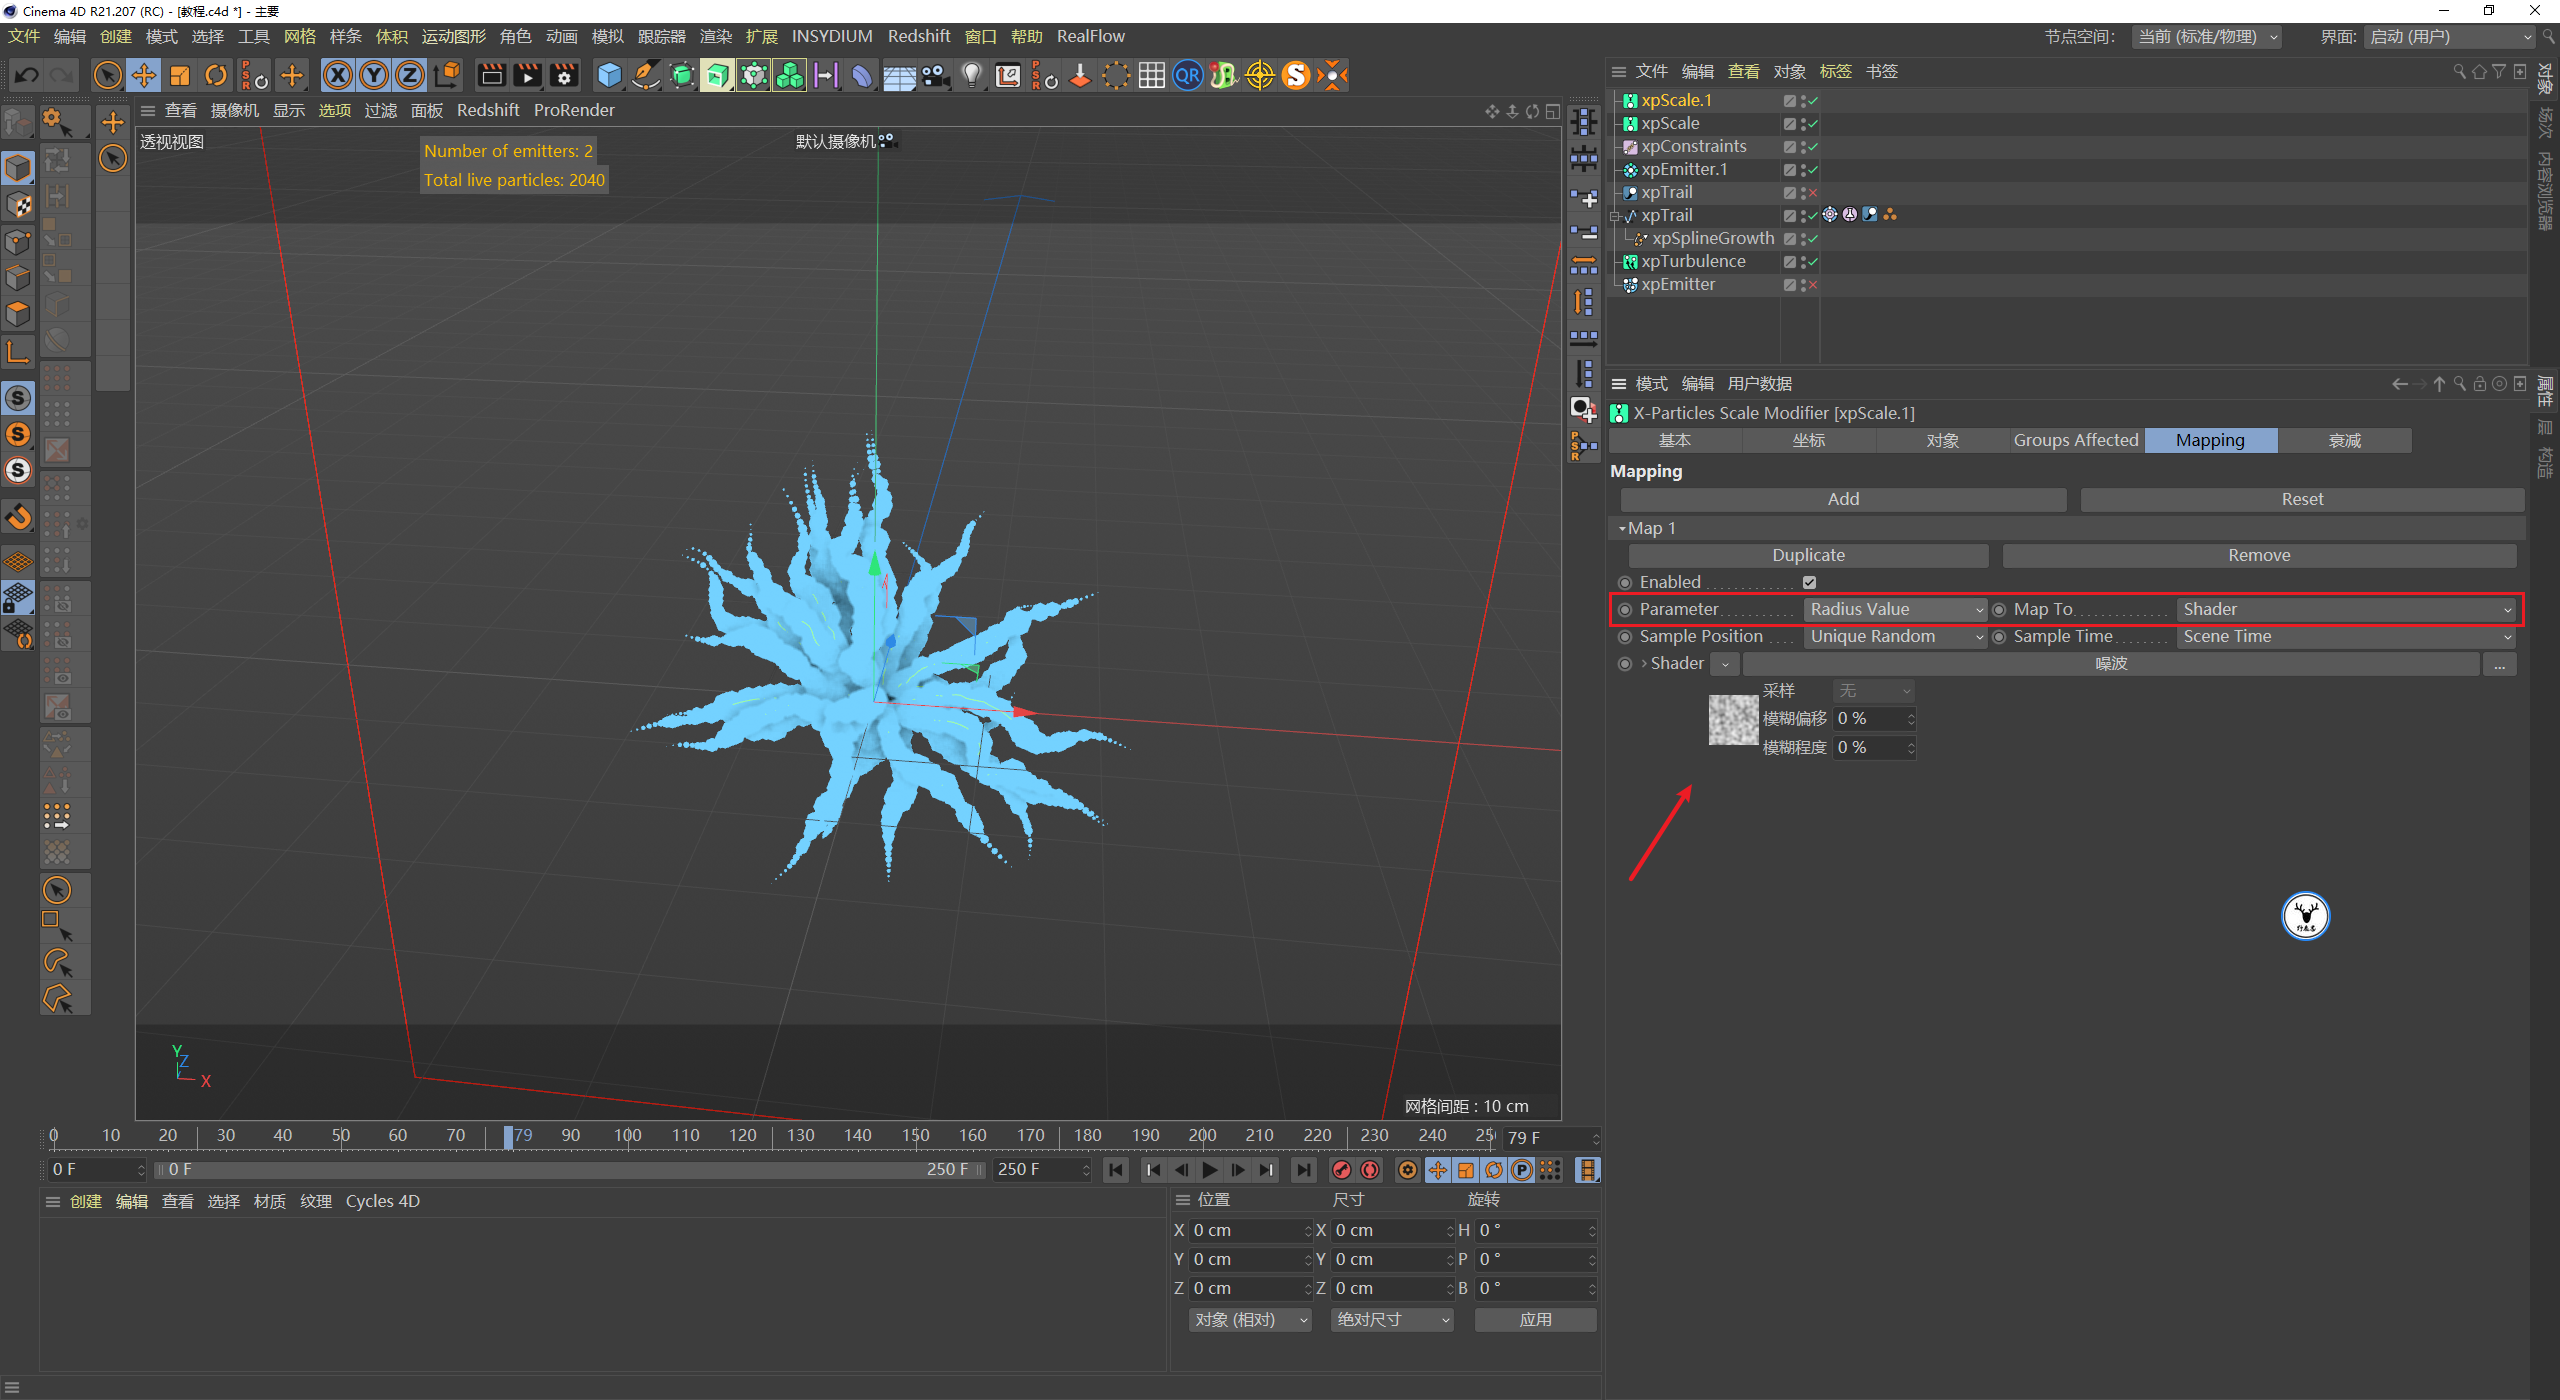This screenshot has height=1400, width=2560.
Task: Open the 运动图形 menu
Action: click(453, 36)
